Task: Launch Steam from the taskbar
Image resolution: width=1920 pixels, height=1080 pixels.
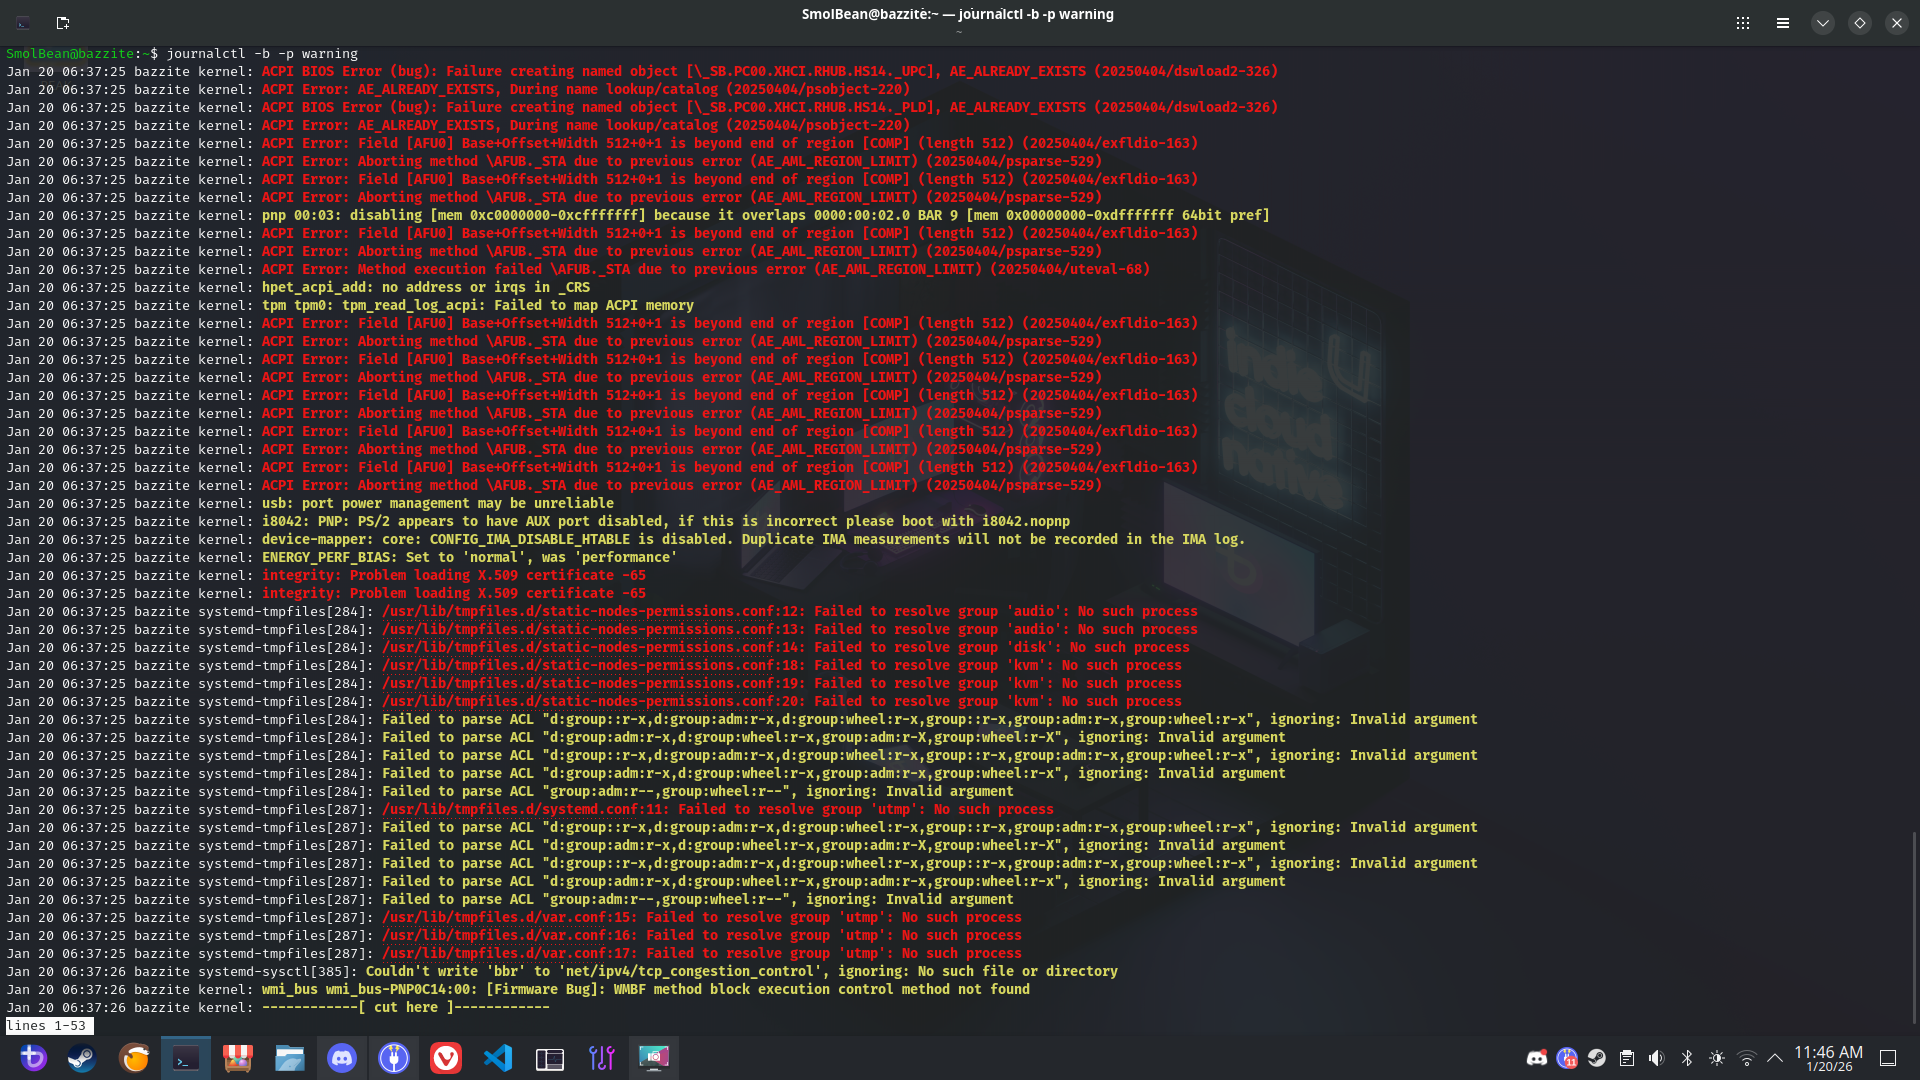Action: (82, 1058)
